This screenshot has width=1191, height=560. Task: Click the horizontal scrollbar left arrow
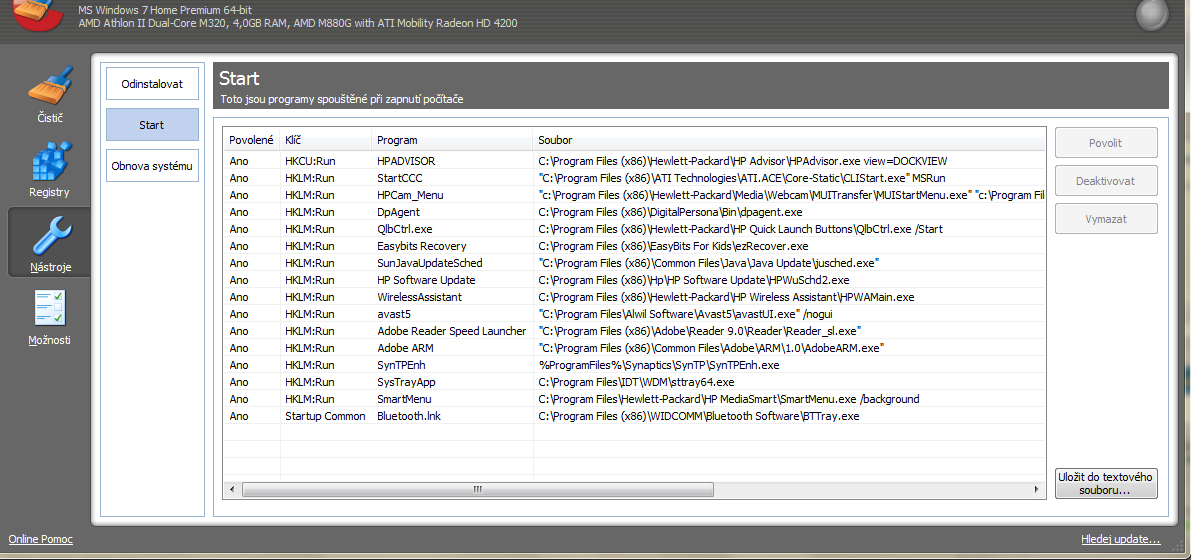click(x=232, y=490)
